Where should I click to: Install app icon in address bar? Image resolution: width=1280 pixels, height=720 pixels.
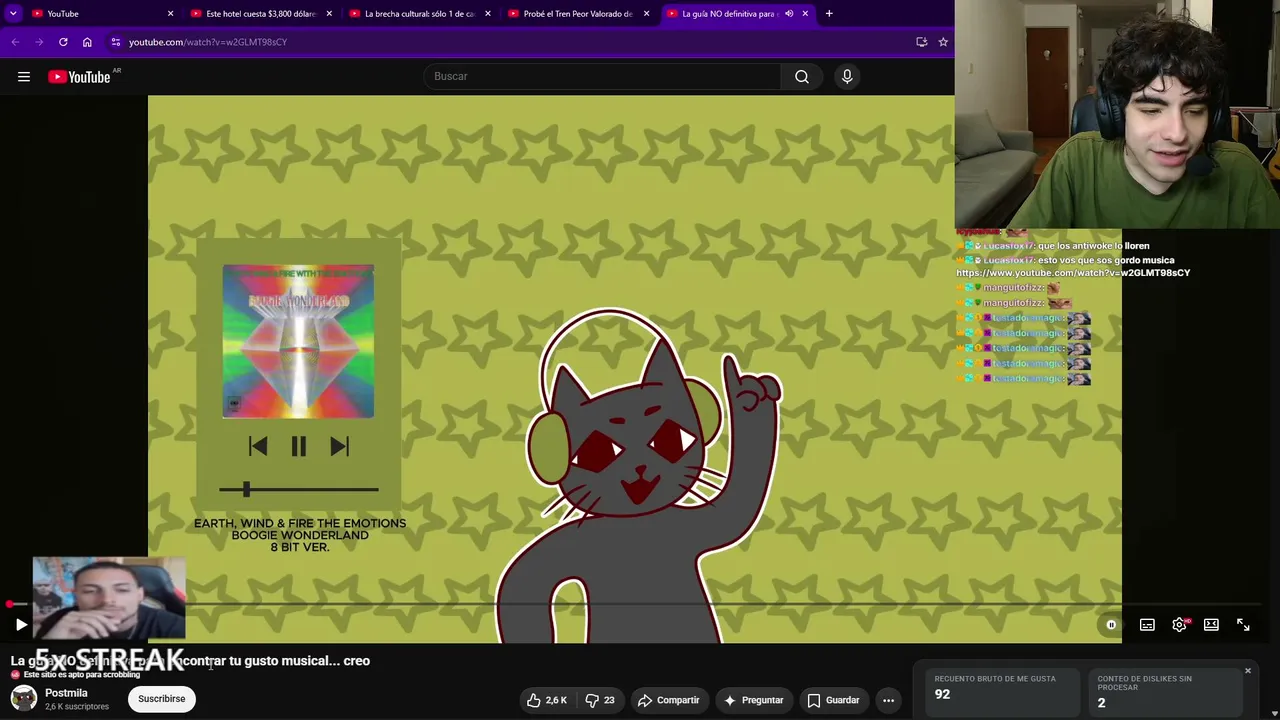click(922, 42)
